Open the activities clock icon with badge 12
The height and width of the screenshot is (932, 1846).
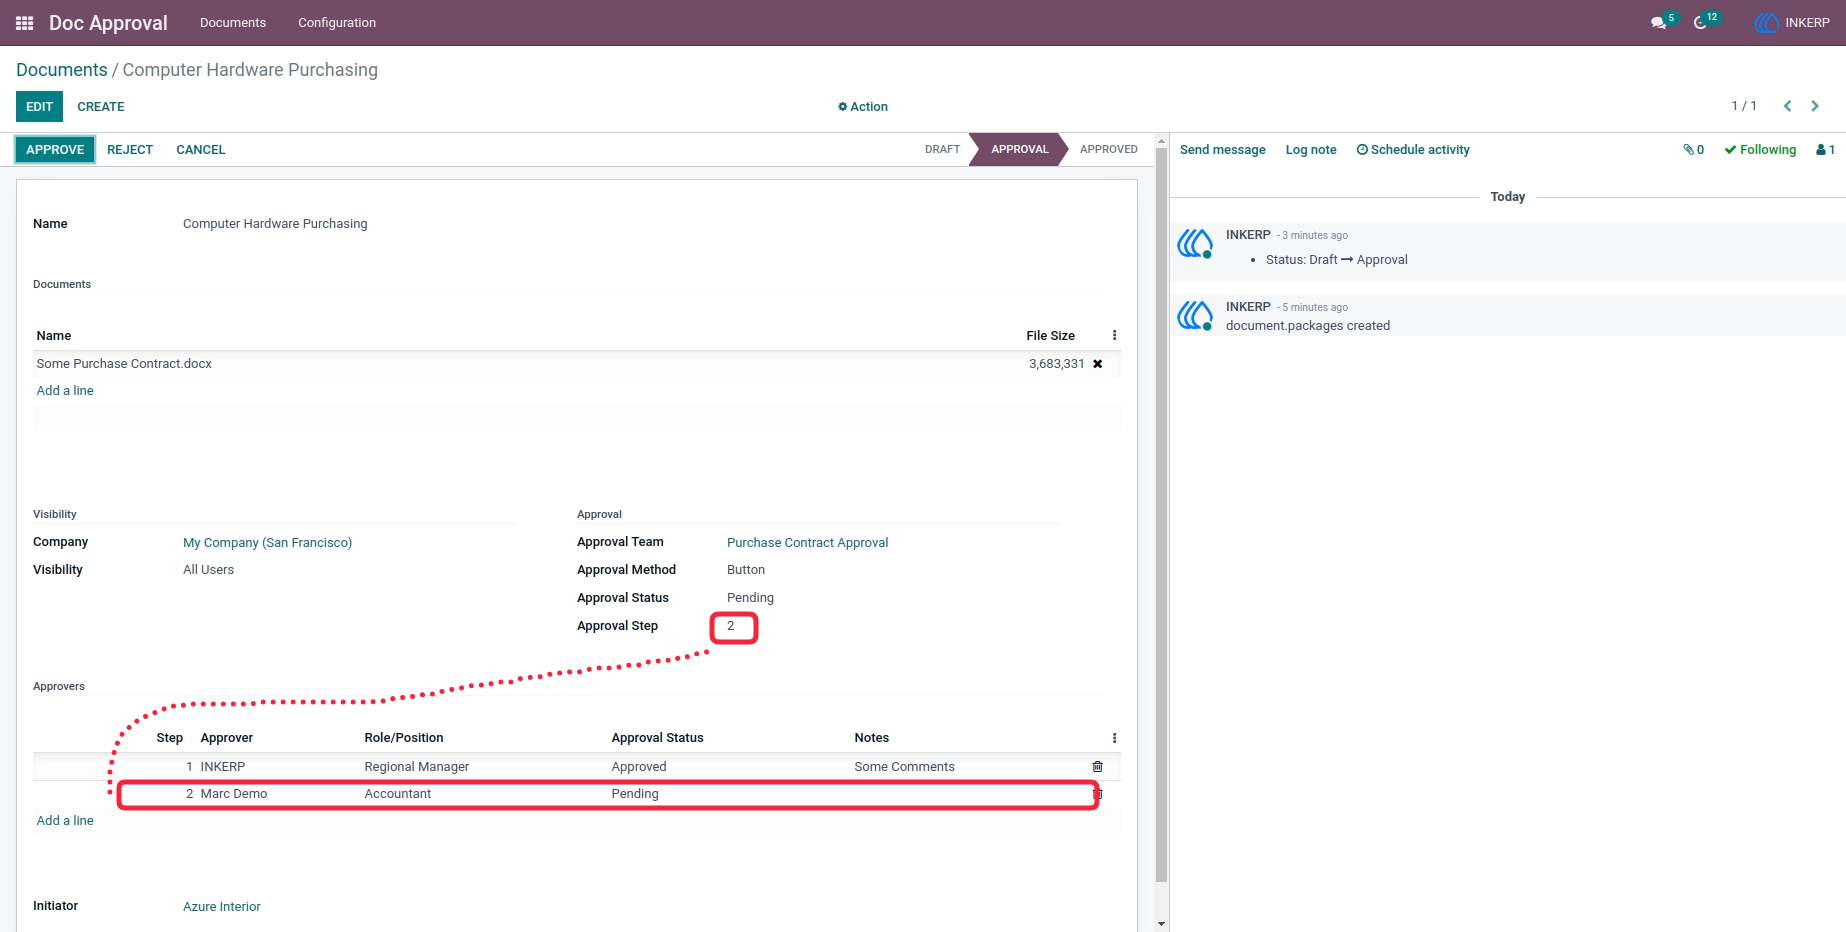(x=1705, y=21)
